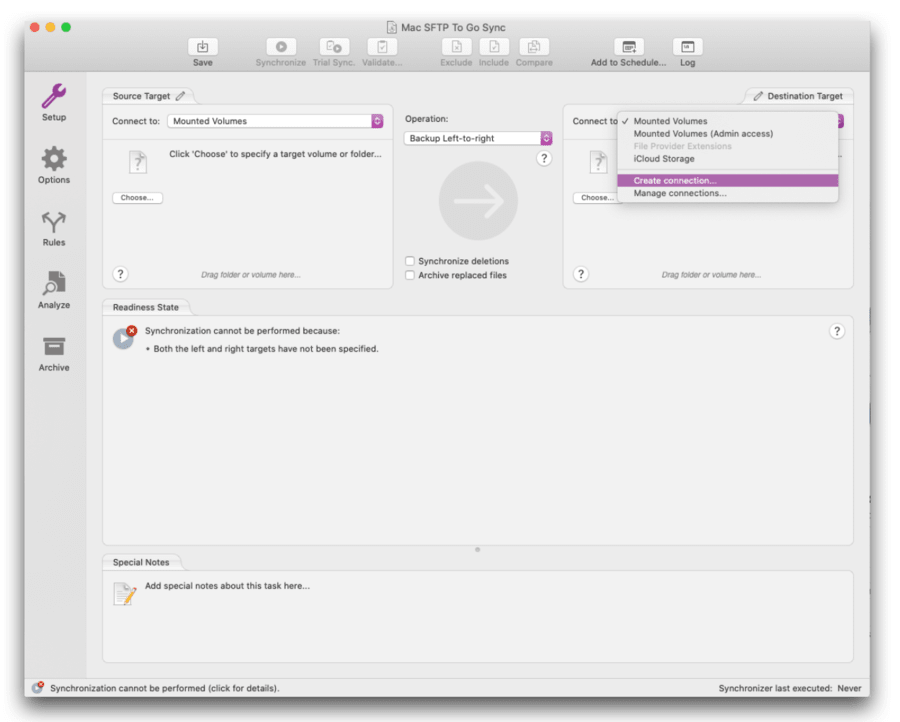Select the Options gear in the sidebar
The width and height of the screenshot is (900, 722).
[53, 165]
